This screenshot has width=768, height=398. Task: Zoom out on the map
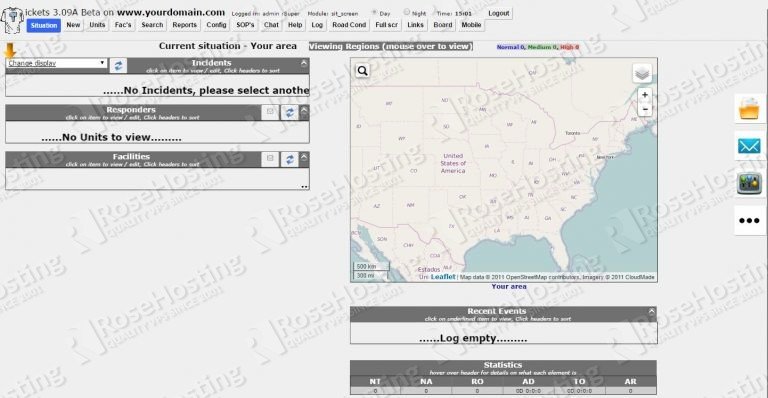[x=645, y=109]
